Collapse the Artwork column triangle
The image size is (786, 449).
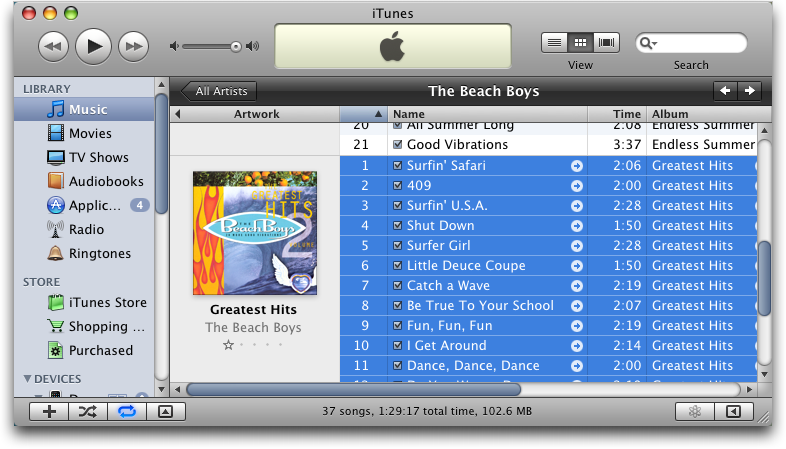click(x=177, y=114)
